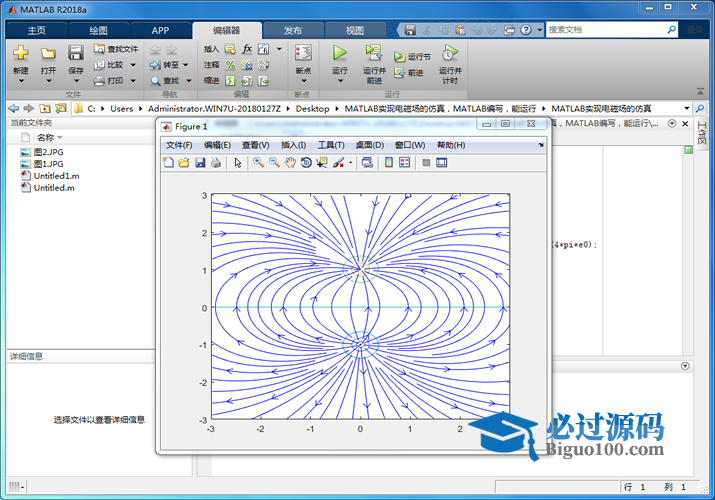Click the Brush data tool in Figure 1
715x500 pixels.
[338, 163]
